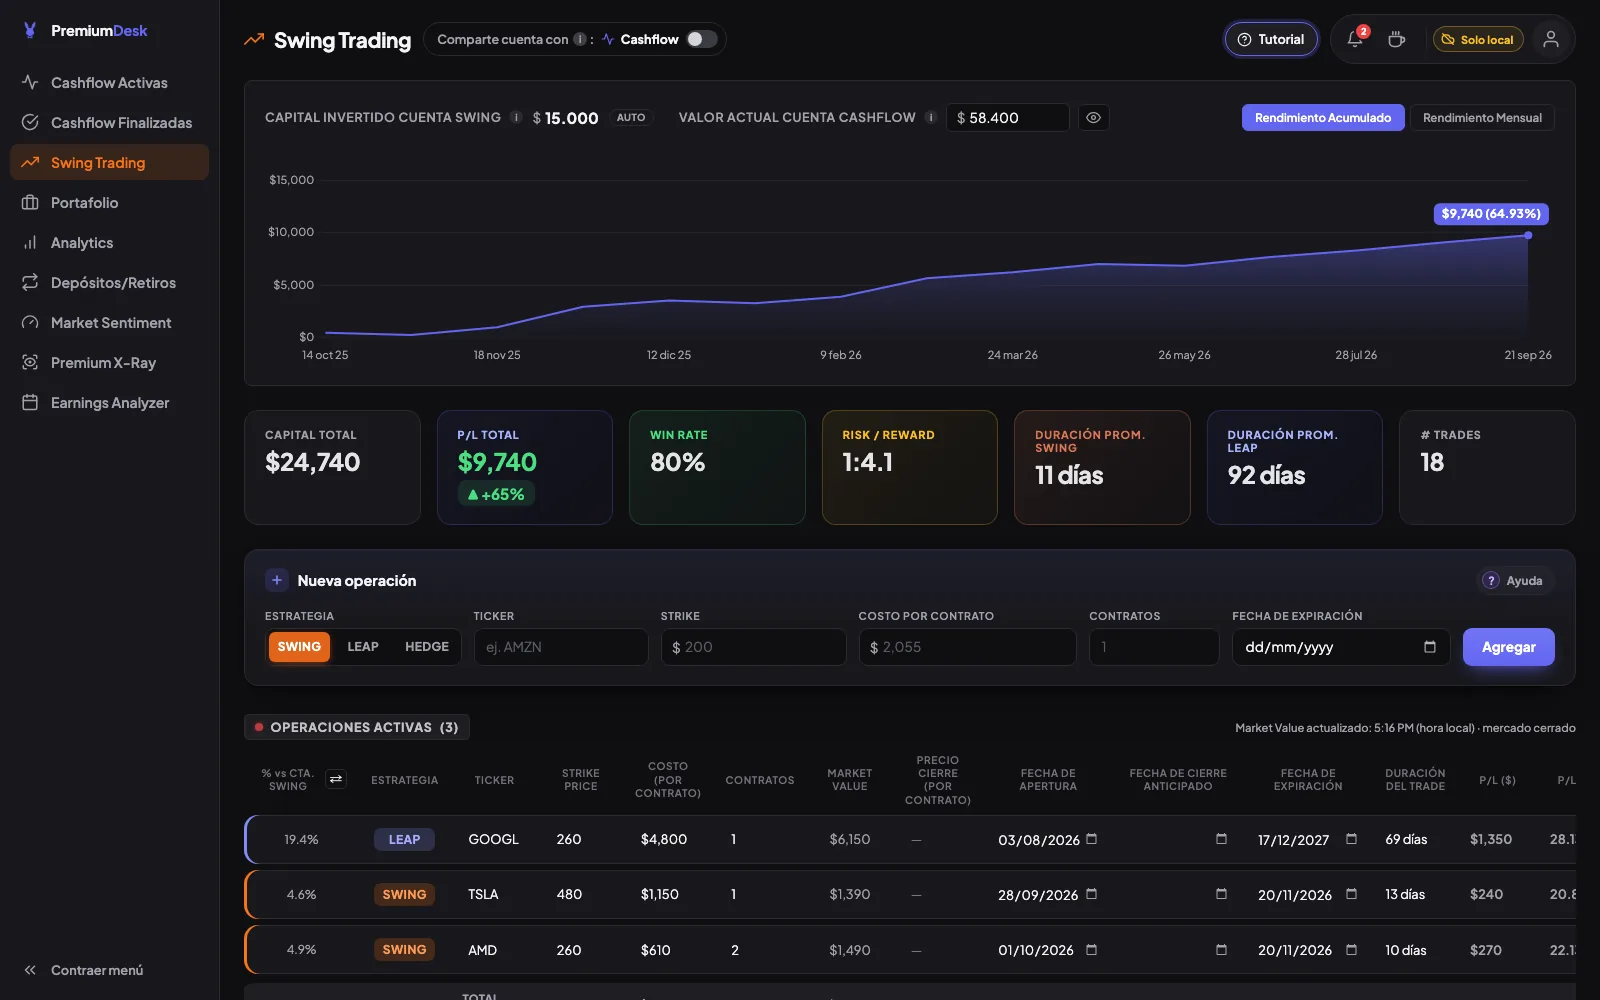Edit the $ 58.400 value field
This screenshot has width=1600, height=1000.
click(x=1008, y=117)
